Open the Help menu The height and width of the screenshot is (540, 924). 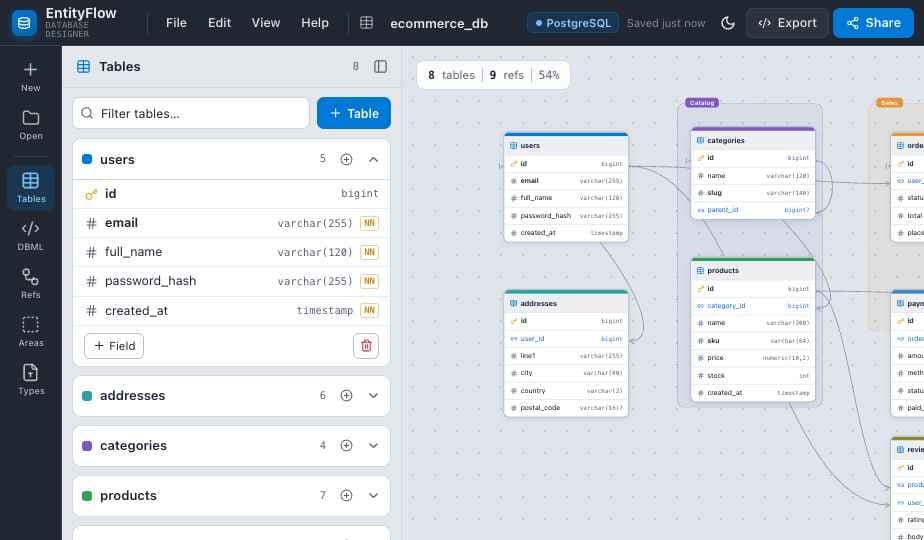coord(315,23)
